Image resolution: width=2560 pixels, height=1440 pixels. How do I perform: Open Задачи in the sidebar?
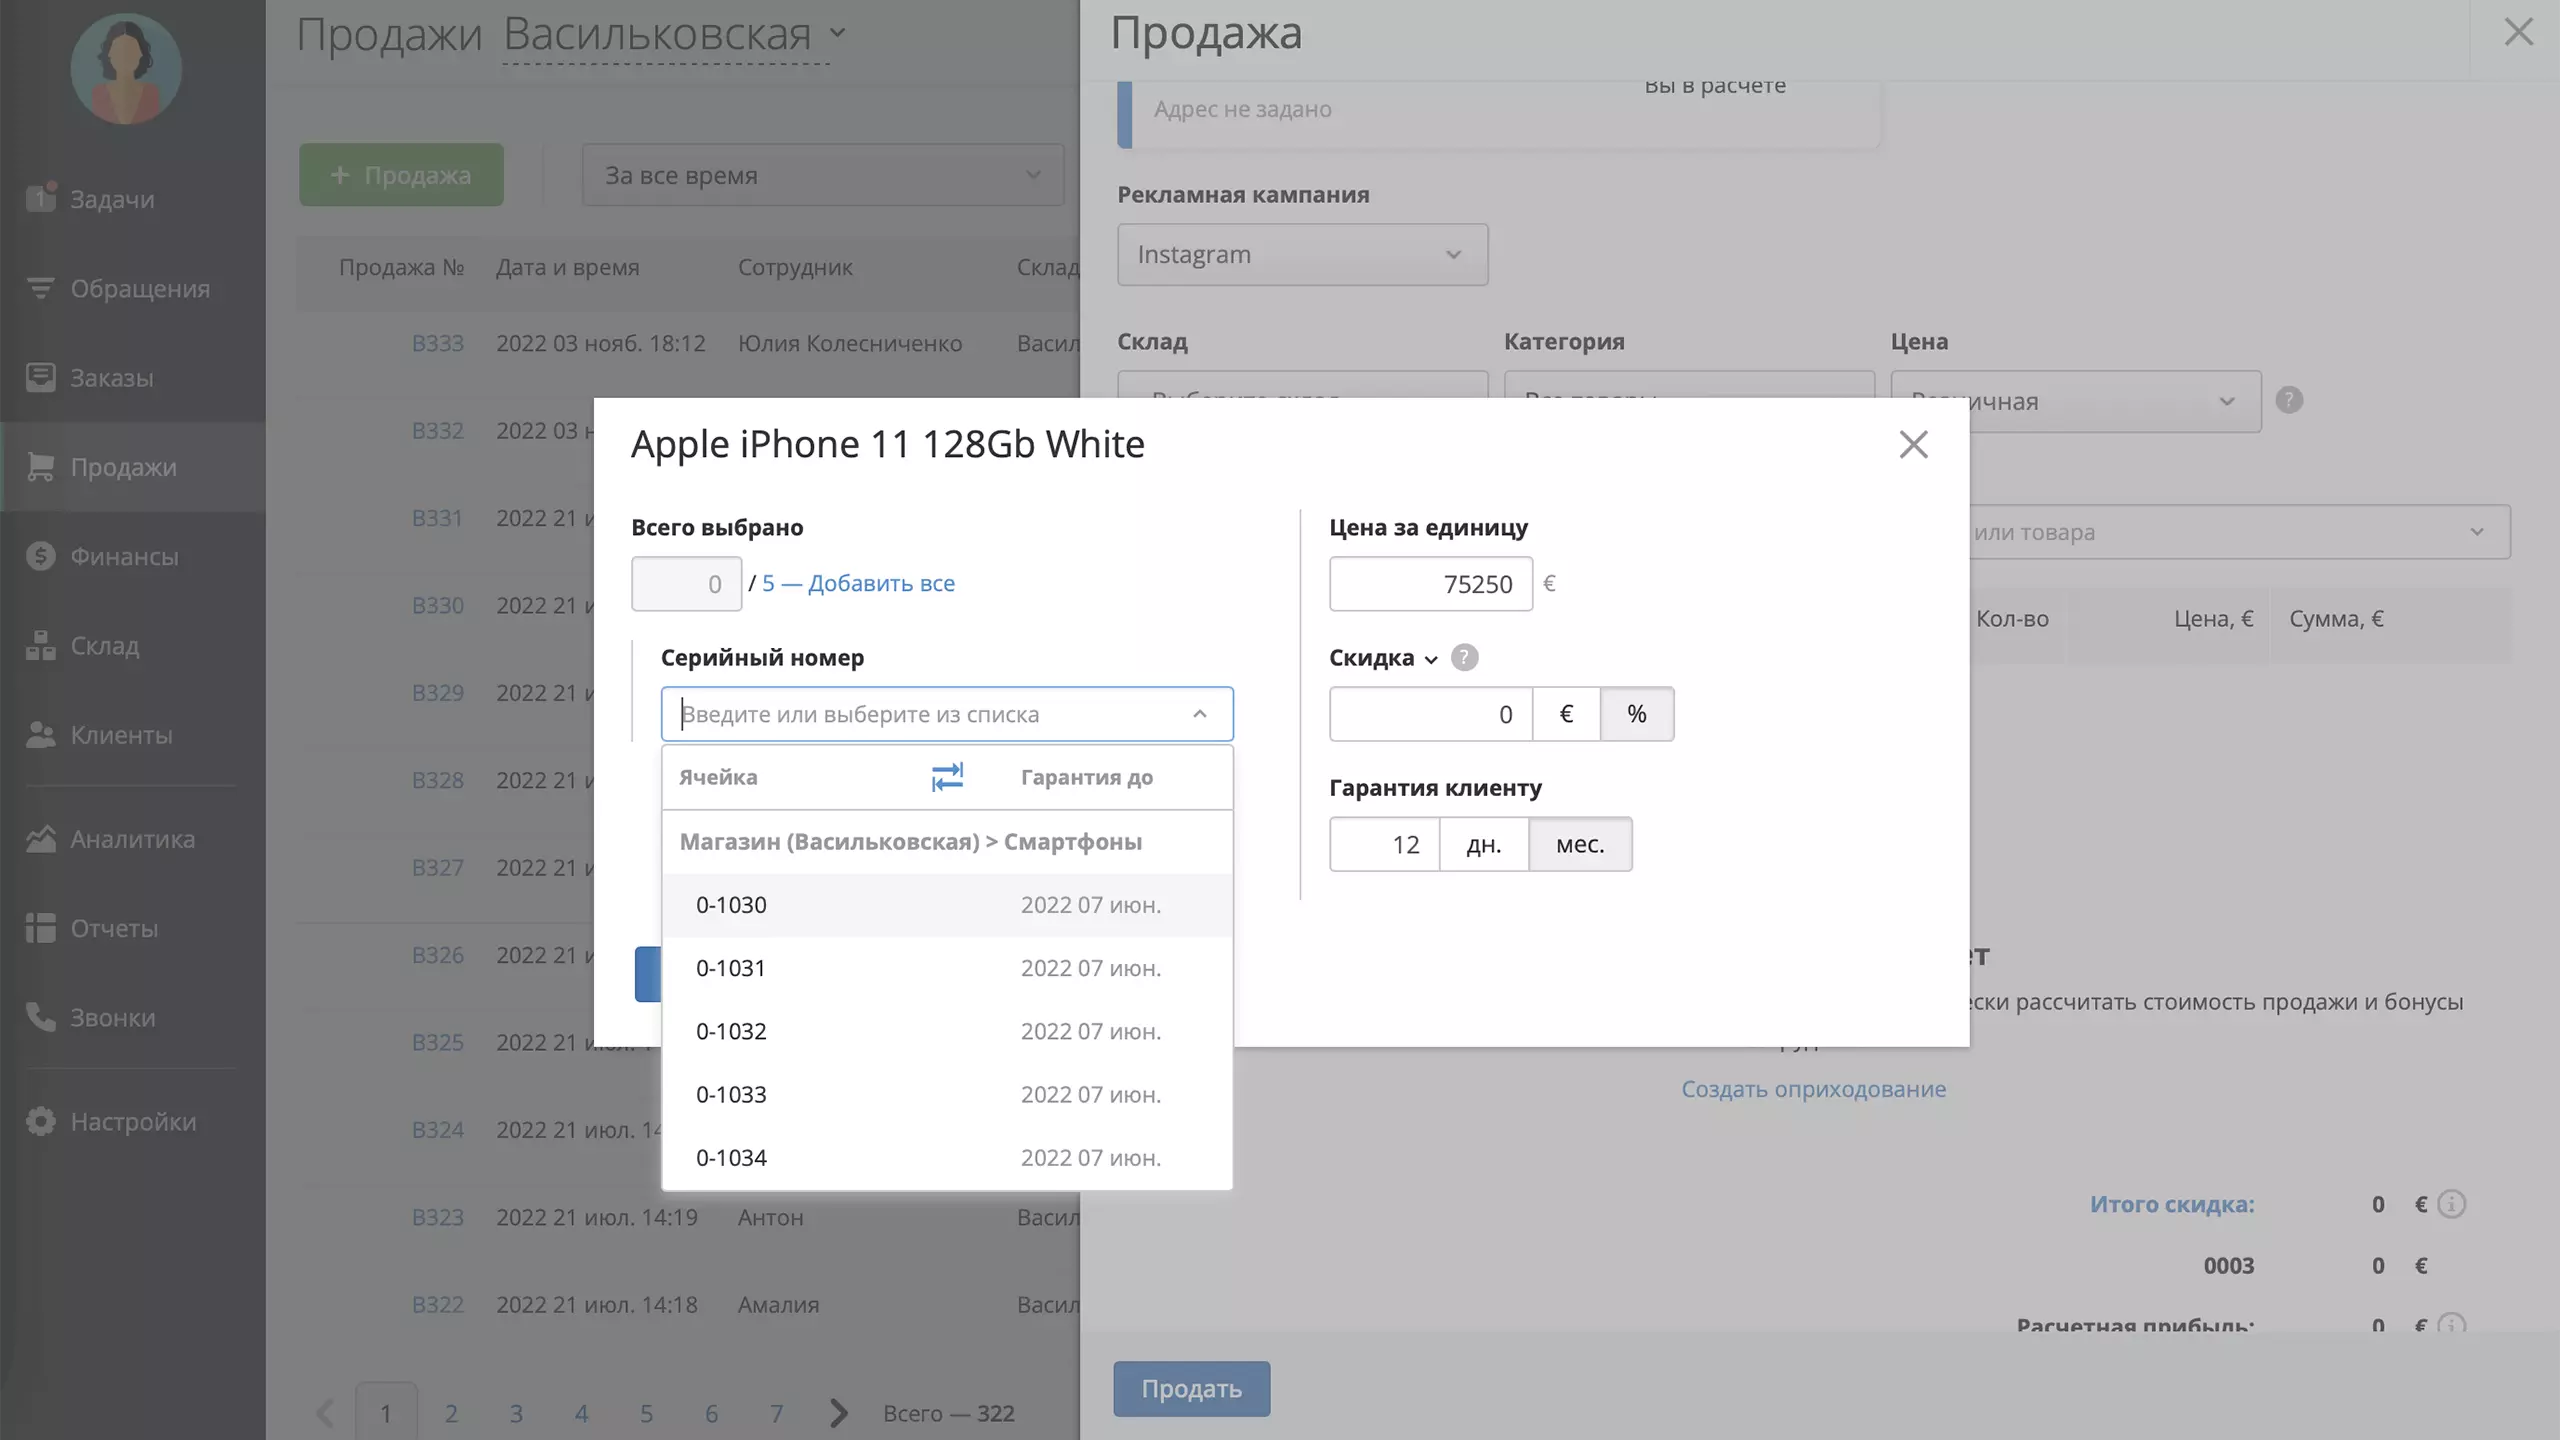[132, 199]
